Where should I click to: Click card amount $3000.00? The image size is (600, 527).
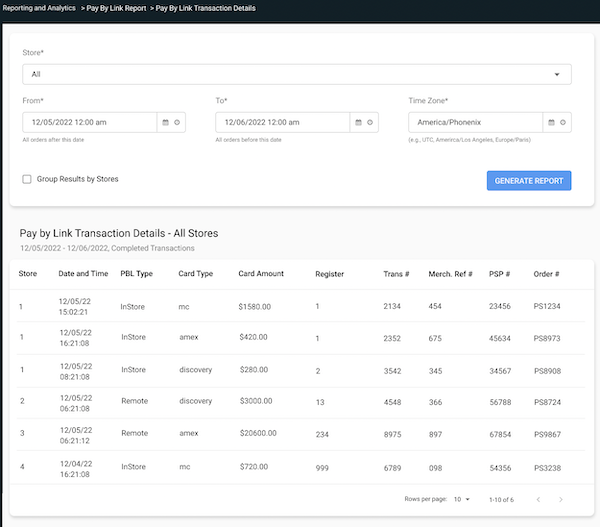point(256,401)
